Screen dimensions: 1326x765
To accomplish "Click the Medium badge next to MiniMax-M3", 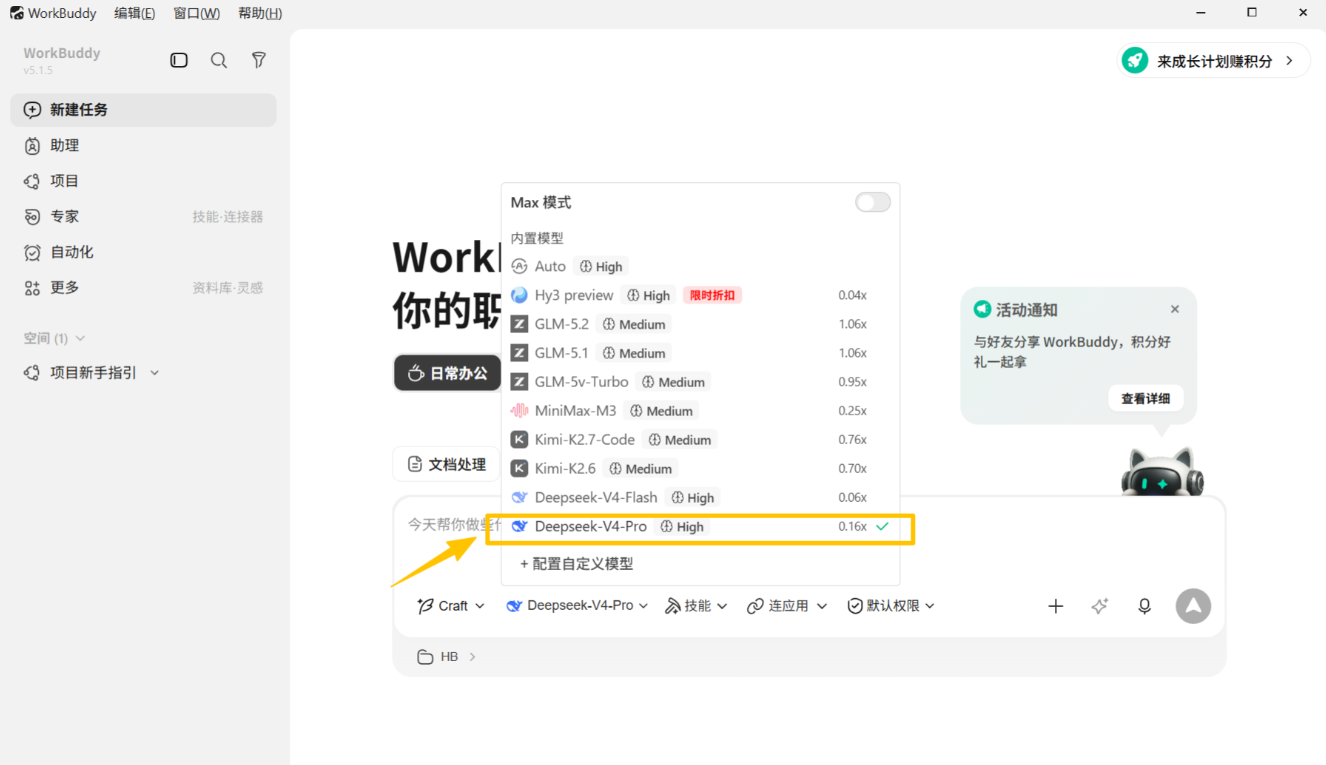I will (x=661, y=411).
